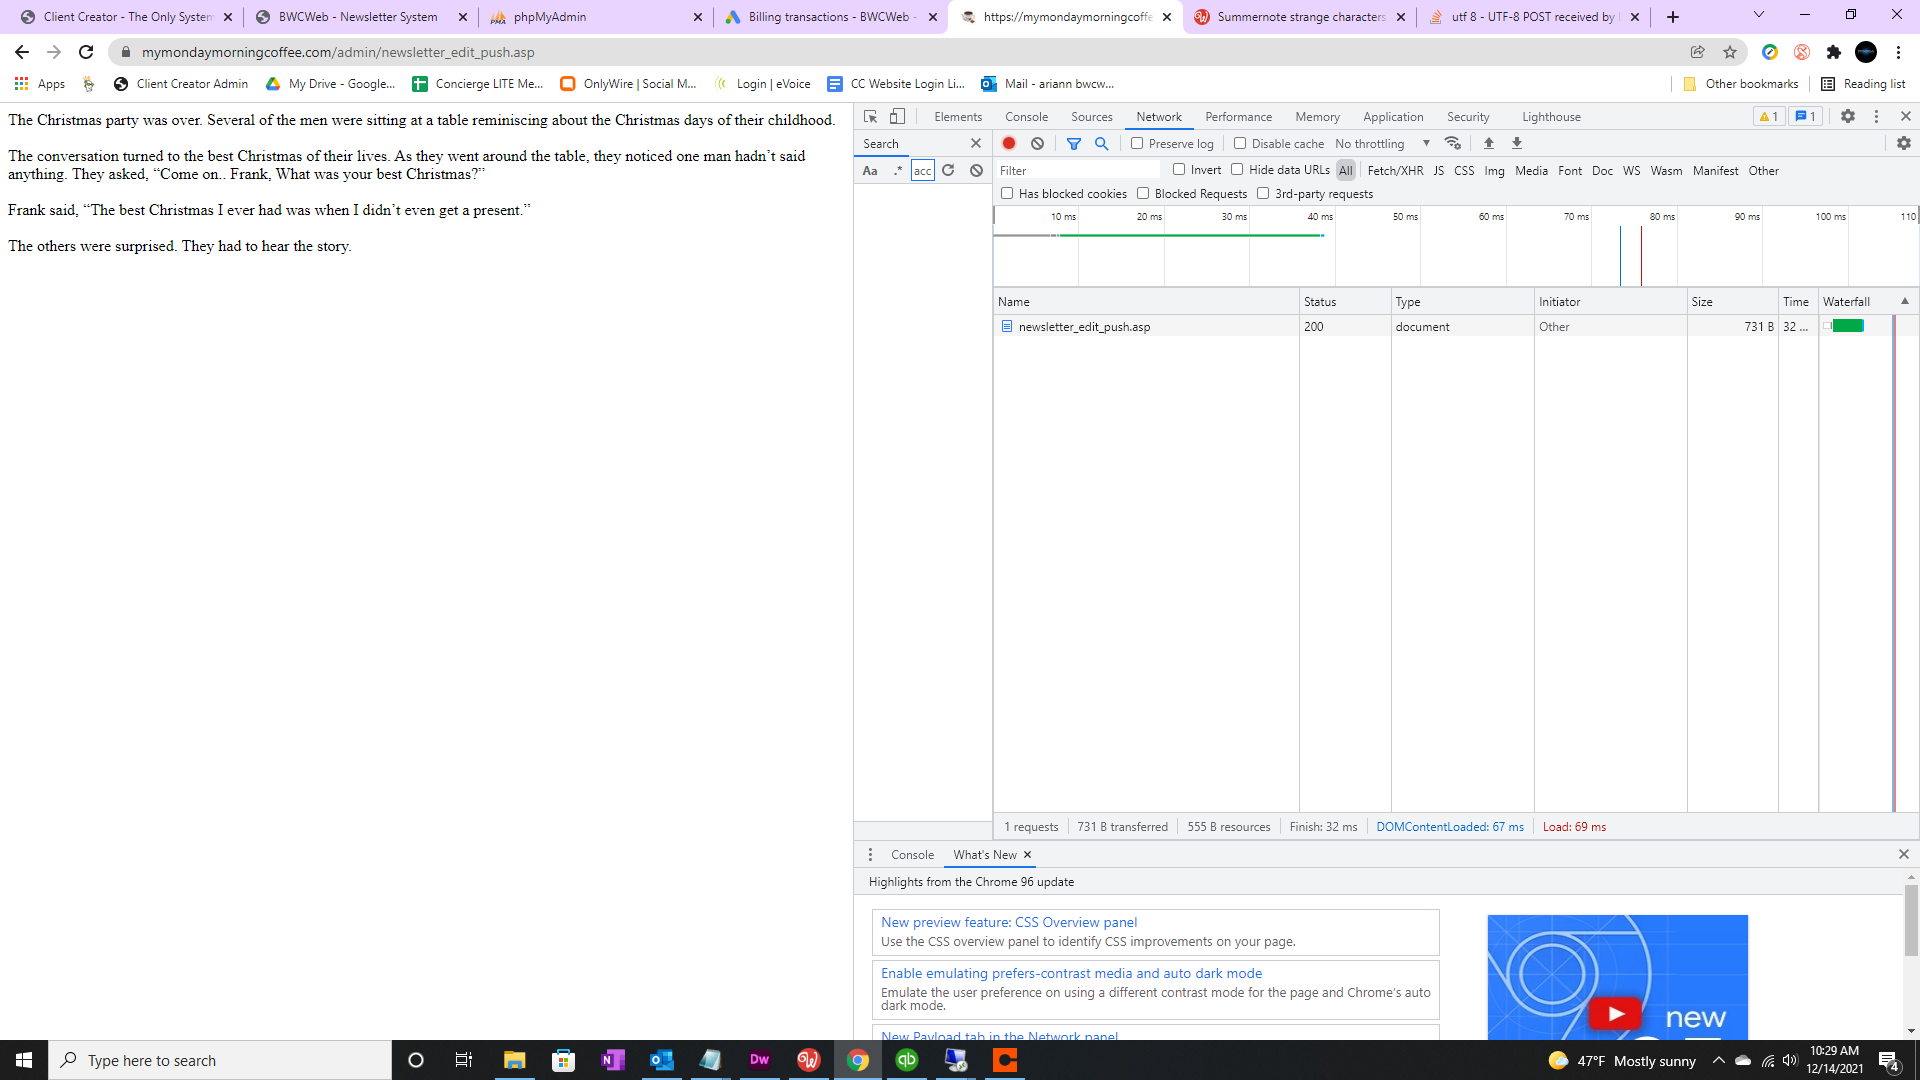The height and width of the screenshot is (1080, 1920).
Task: Toggle the device toolbar icon
Action: coord(897,117)
